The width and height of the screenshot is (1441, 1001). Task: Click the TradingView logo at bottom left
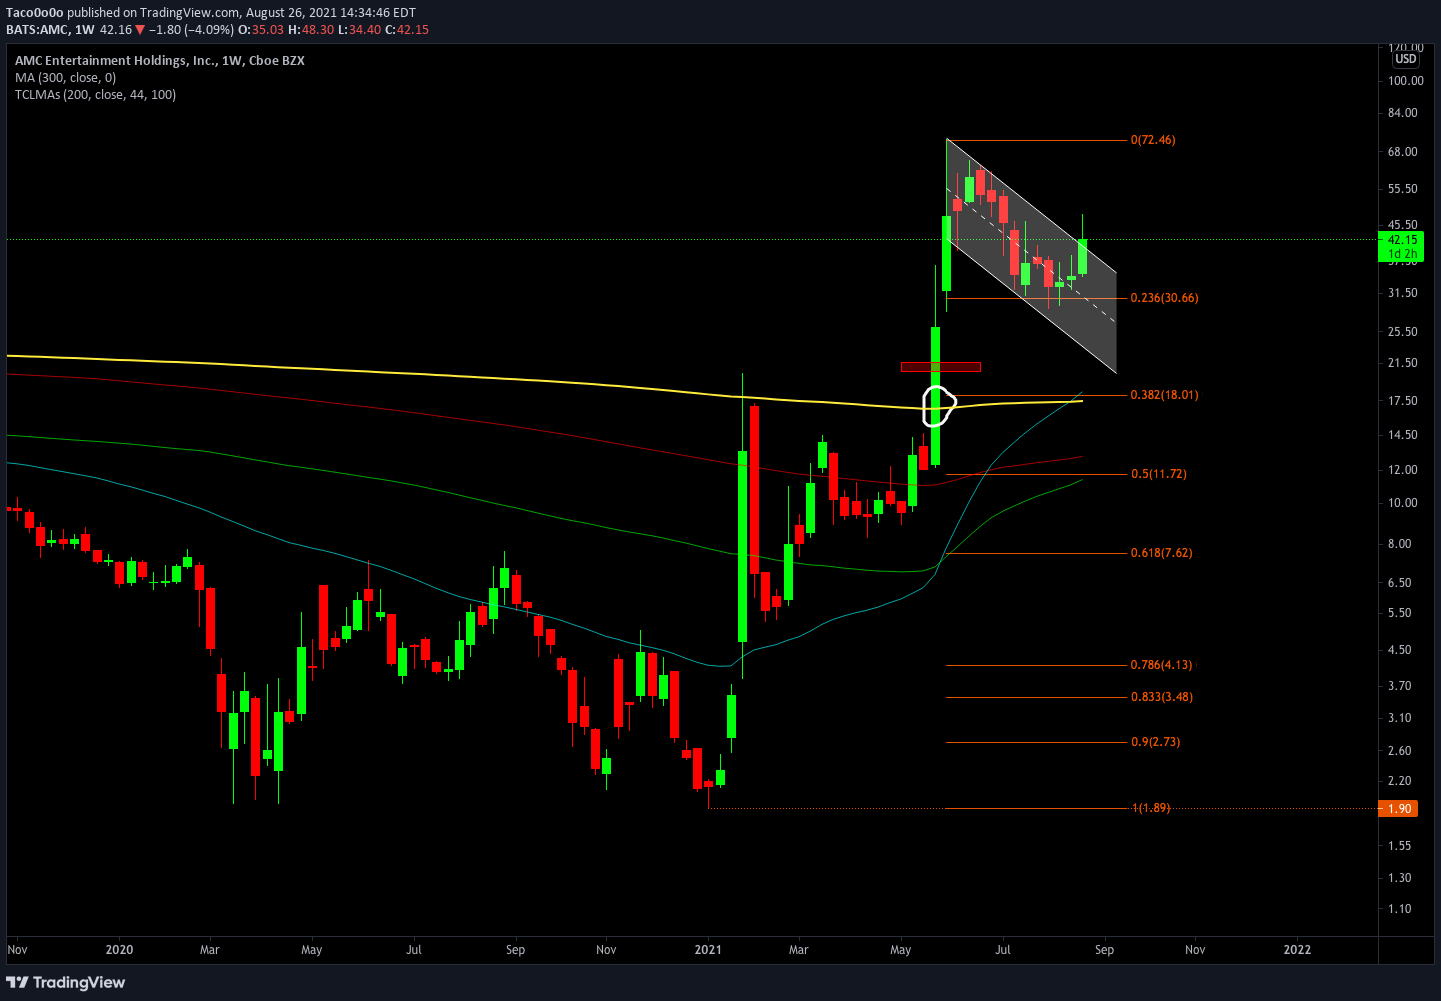[66, 982]
